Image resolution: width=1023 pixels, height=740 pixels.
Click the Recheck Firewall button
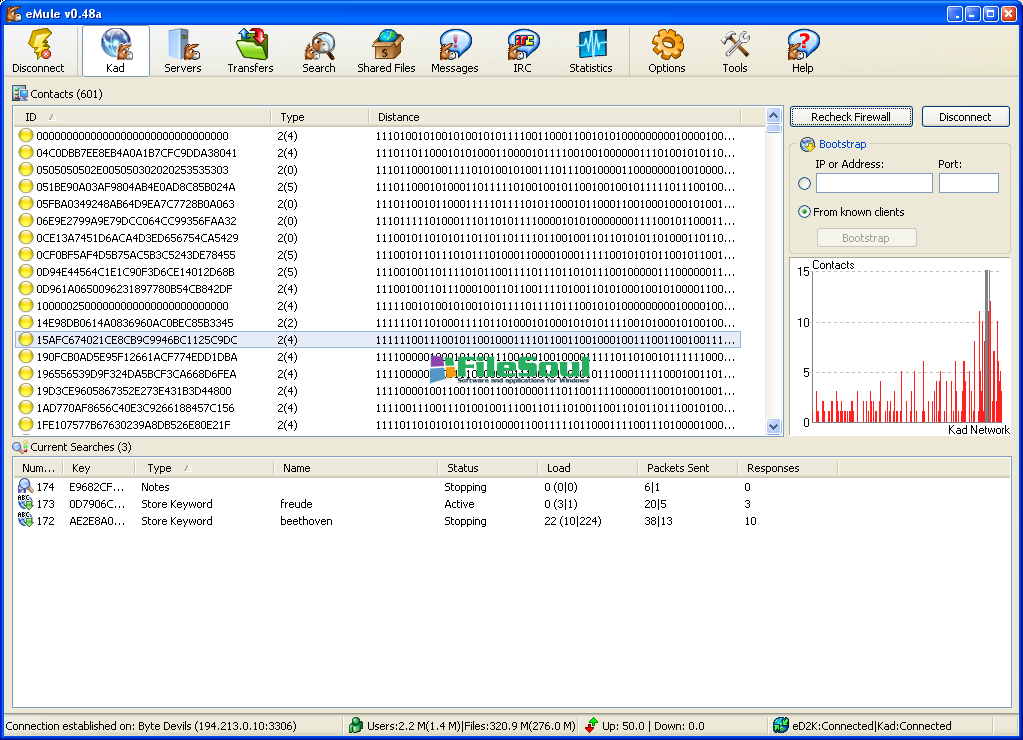pos(849,117)
